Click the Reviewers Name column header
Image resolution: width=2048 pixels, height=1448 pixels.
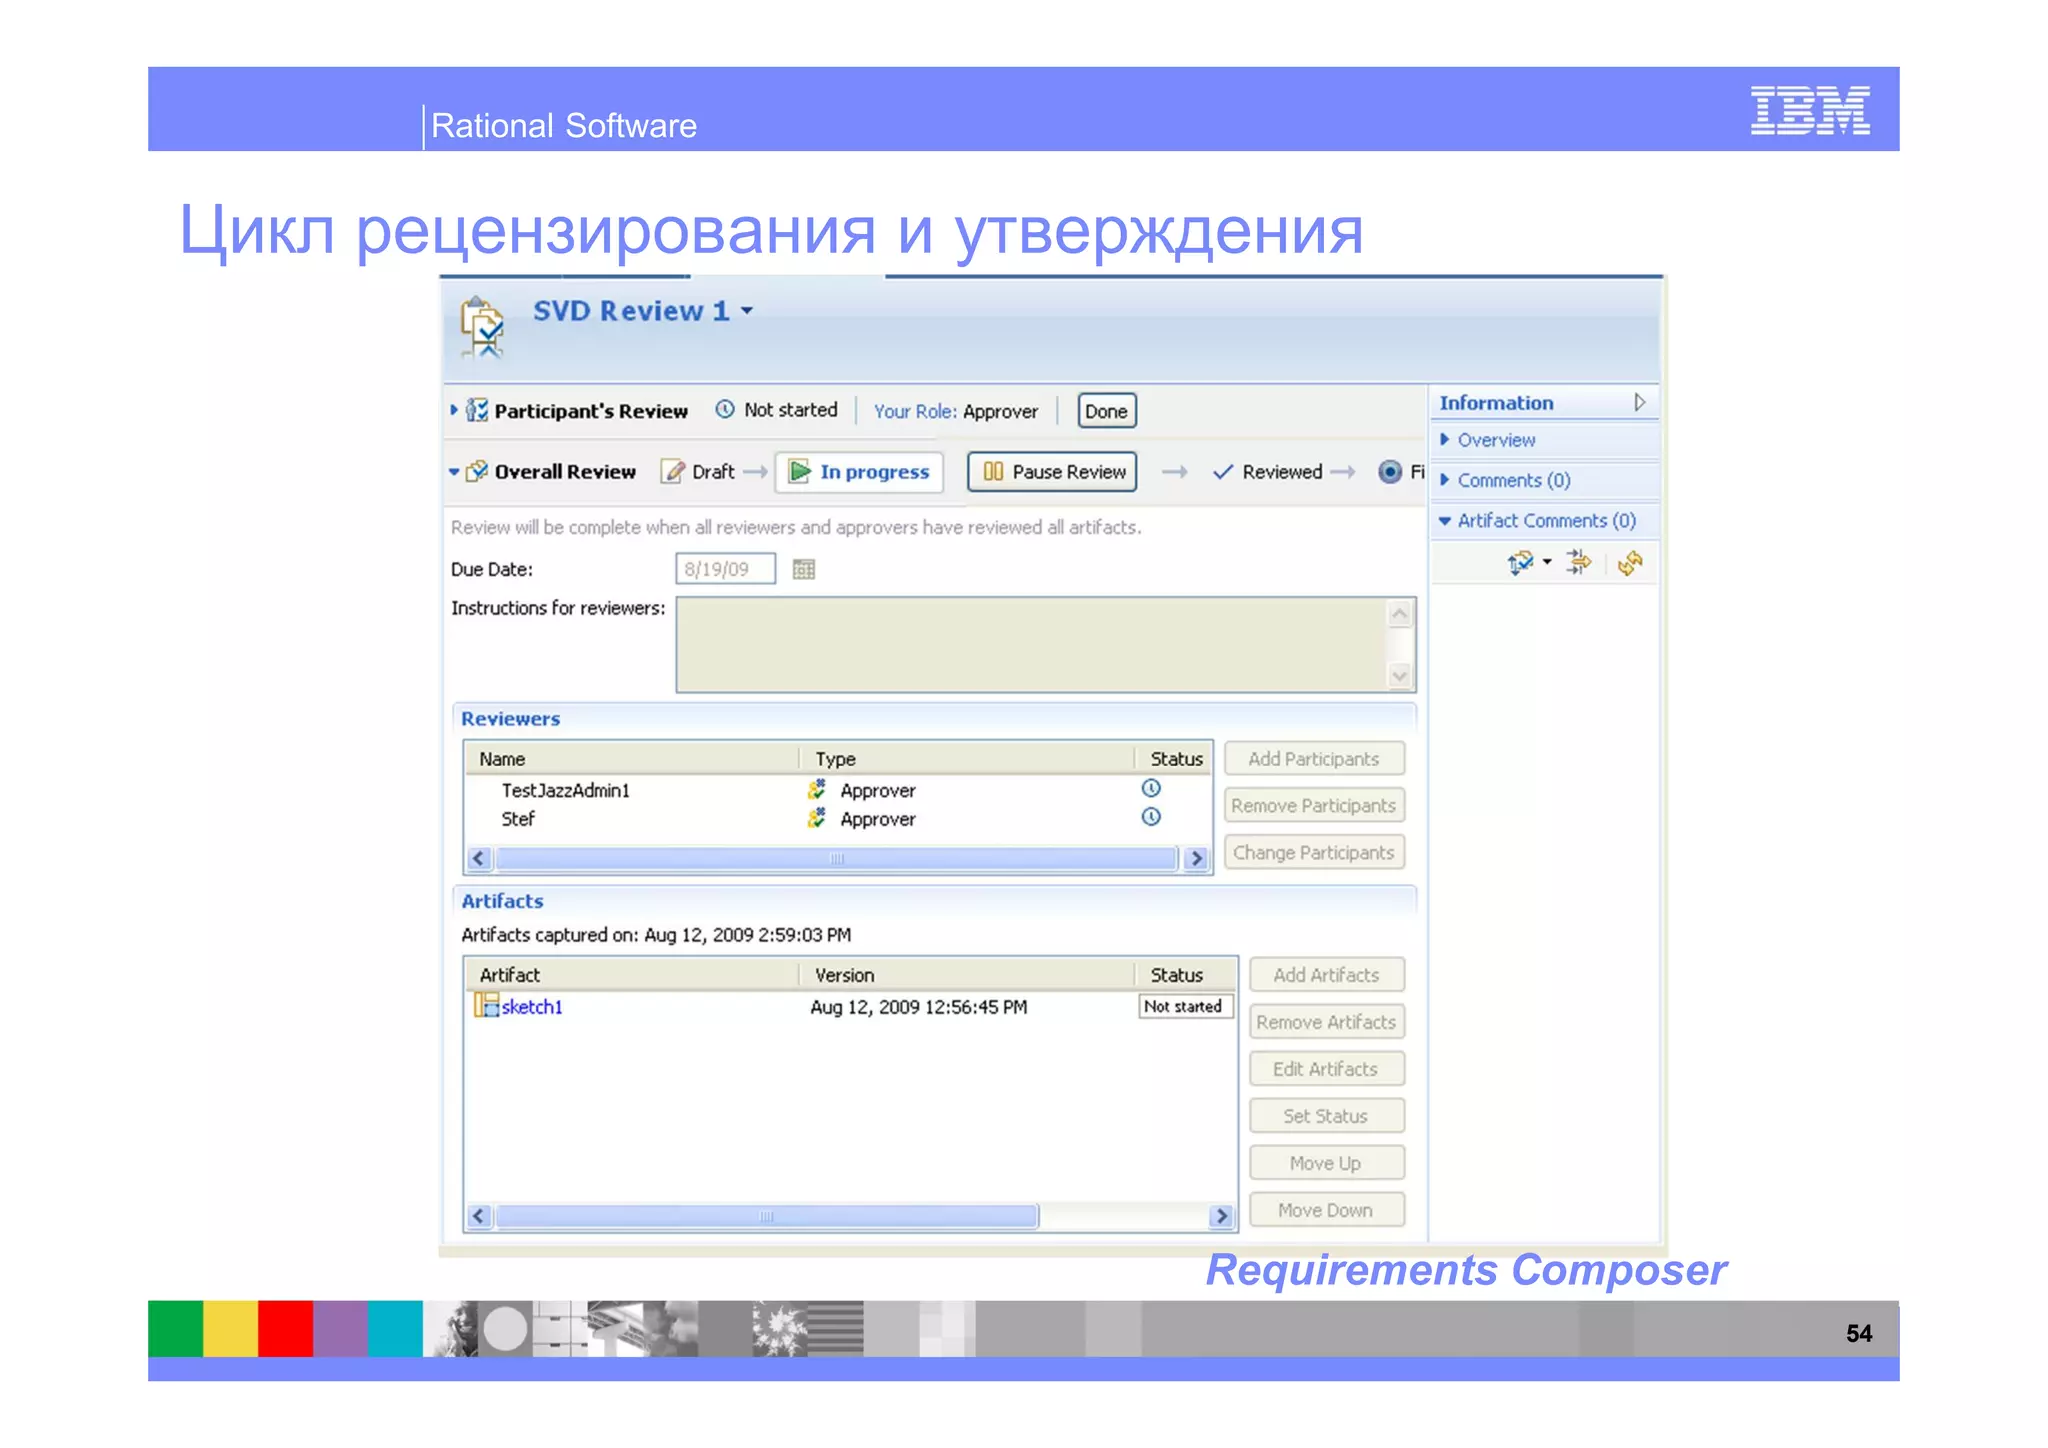(x=631, y=759)
